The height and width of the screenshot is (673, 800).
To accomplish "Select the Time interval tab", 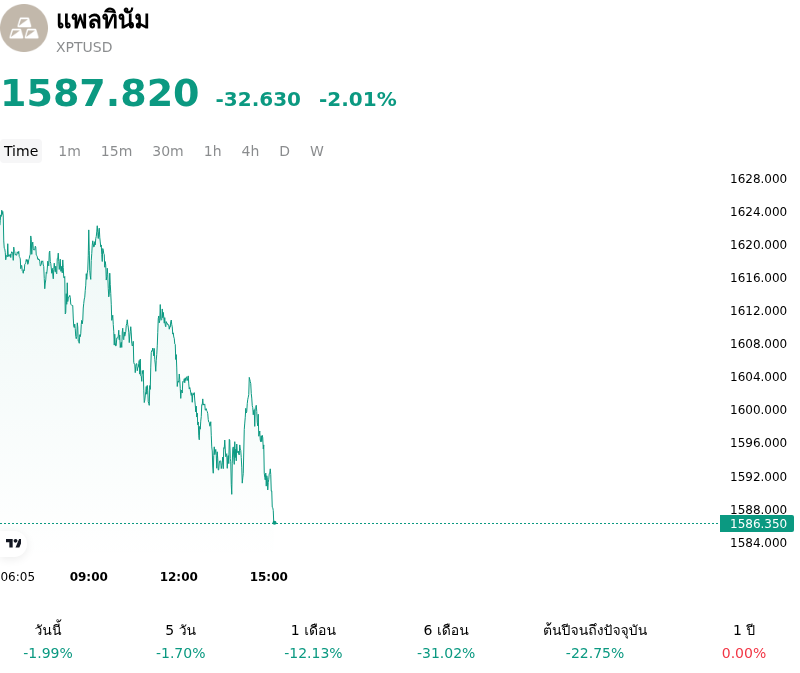I will coord(21,151).
